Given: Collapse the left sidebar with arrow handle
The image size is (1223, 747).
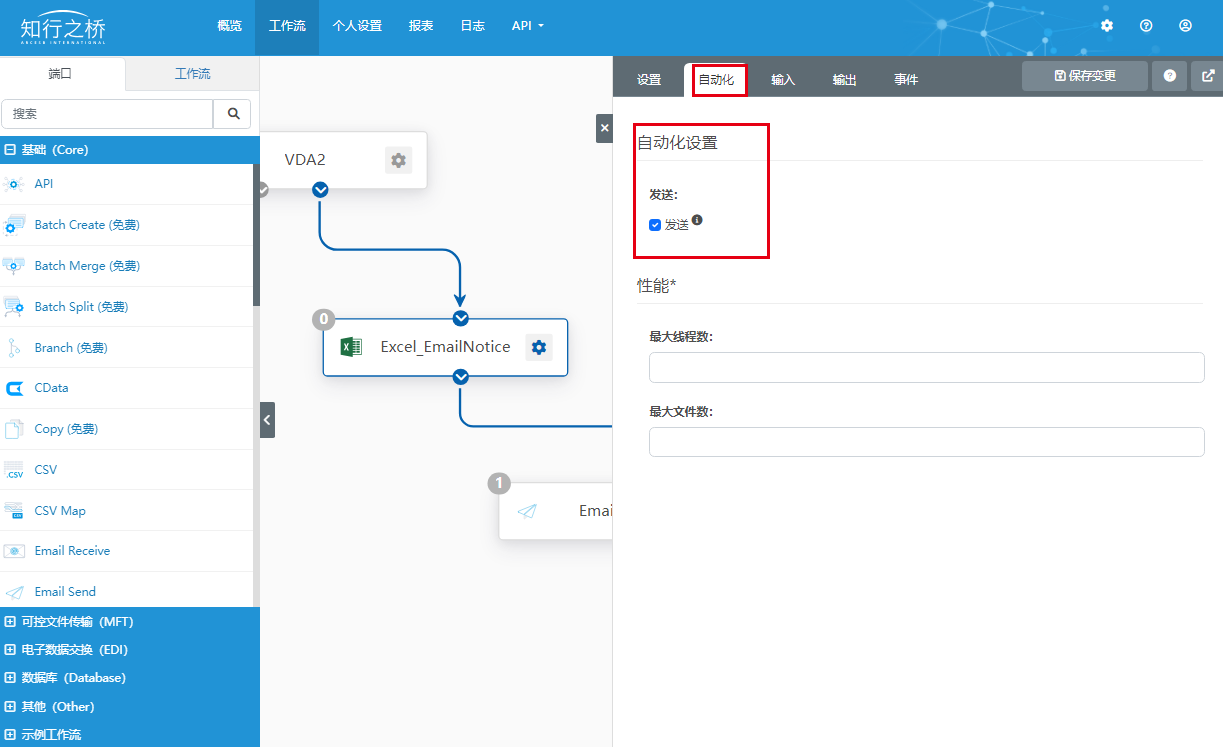Looking at the screenshot, I should click(x=267, y=420).
